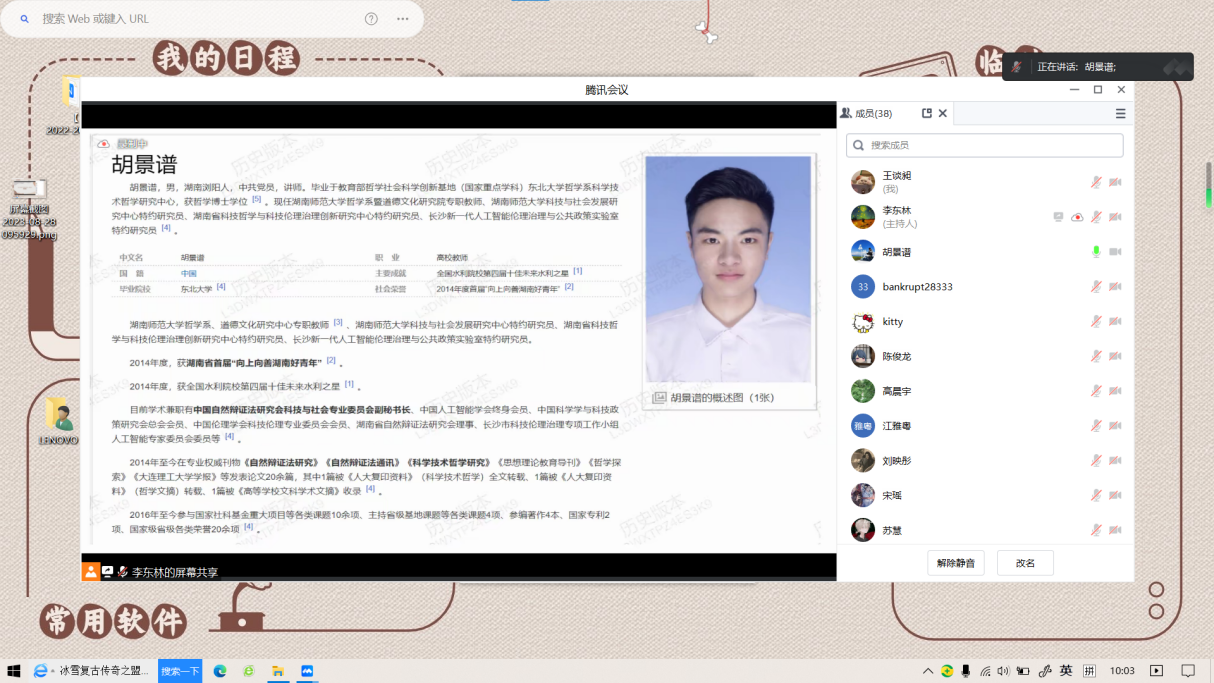The image size is (1214, 683).
Task: Open Microsoft Edge from the taskbar
Action: point(220,671)
